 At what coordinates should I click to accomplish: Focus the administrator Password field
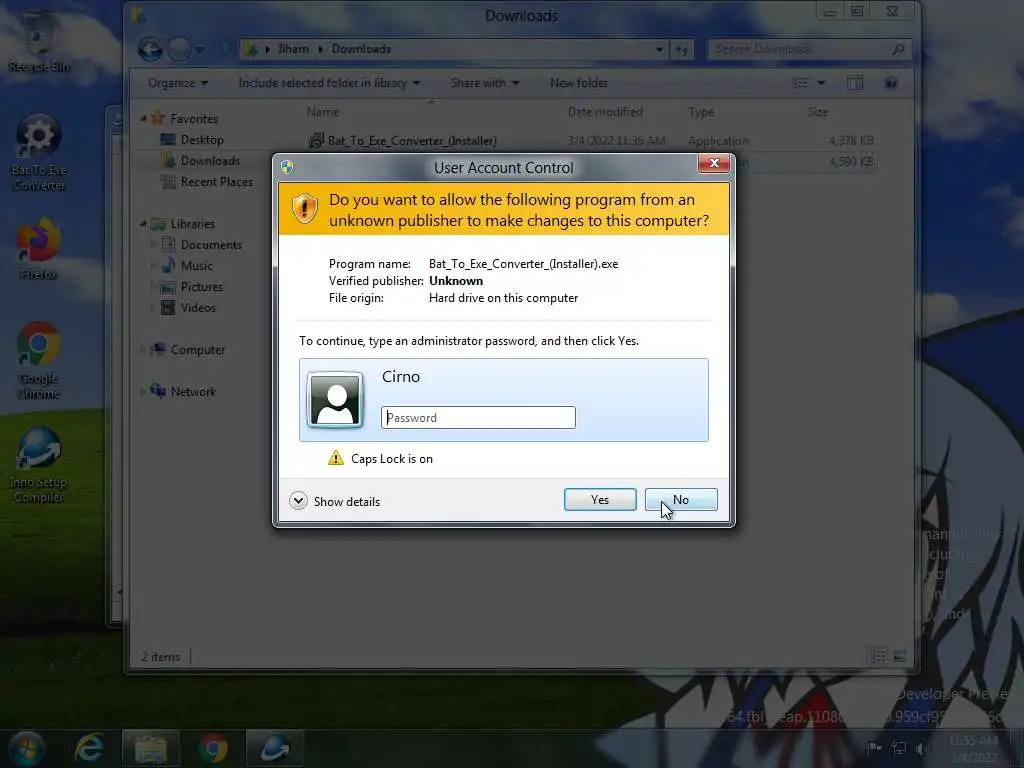[x=478, y=417]
